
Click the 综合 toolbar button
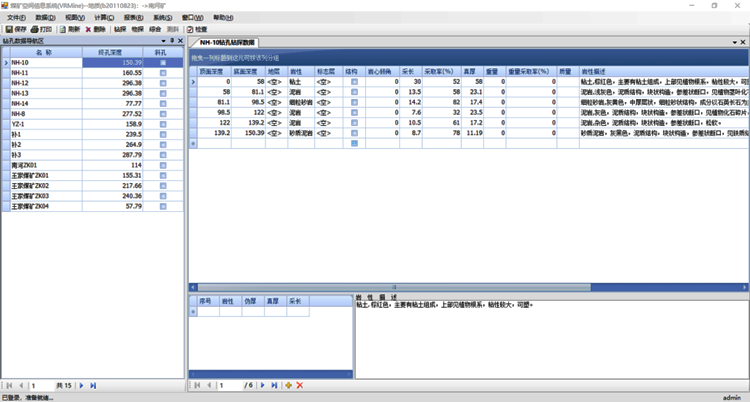(x=155, y=30)
